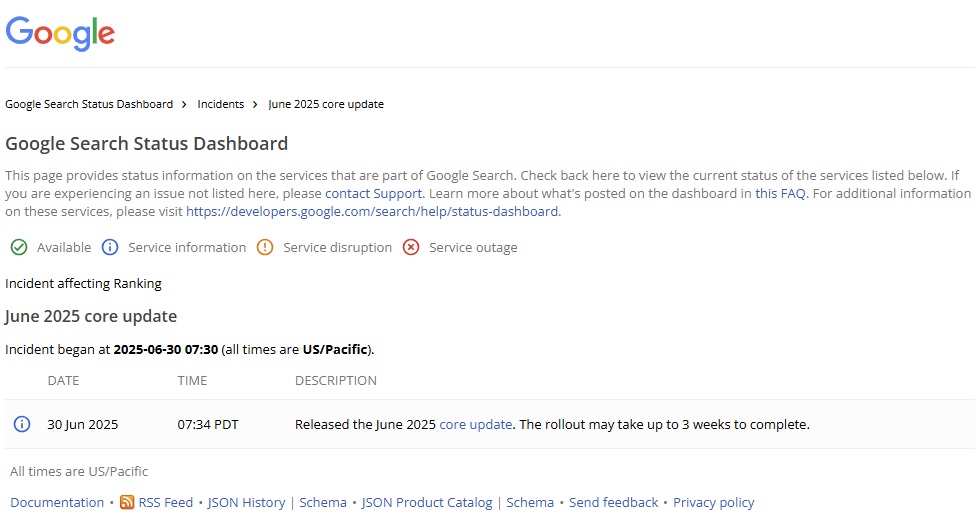Click the Google logo

click(x=60, y=33)
